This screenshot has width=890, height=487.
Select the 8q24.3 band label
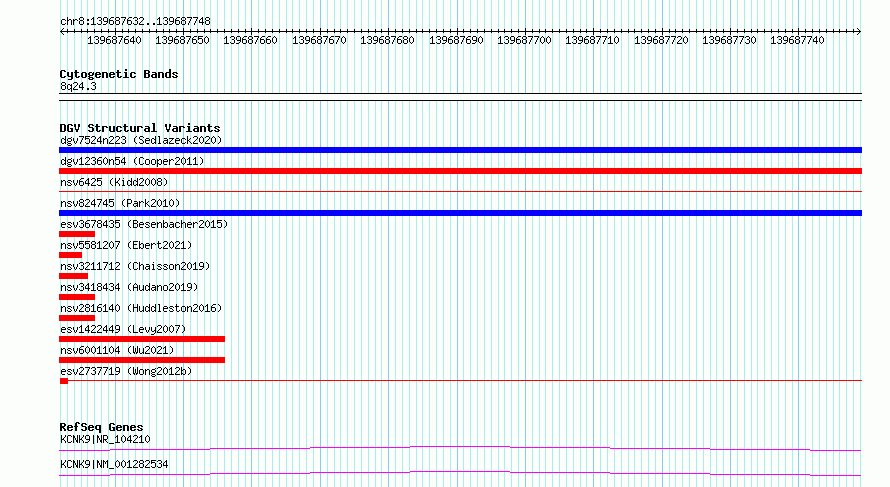tap(78, 86)
